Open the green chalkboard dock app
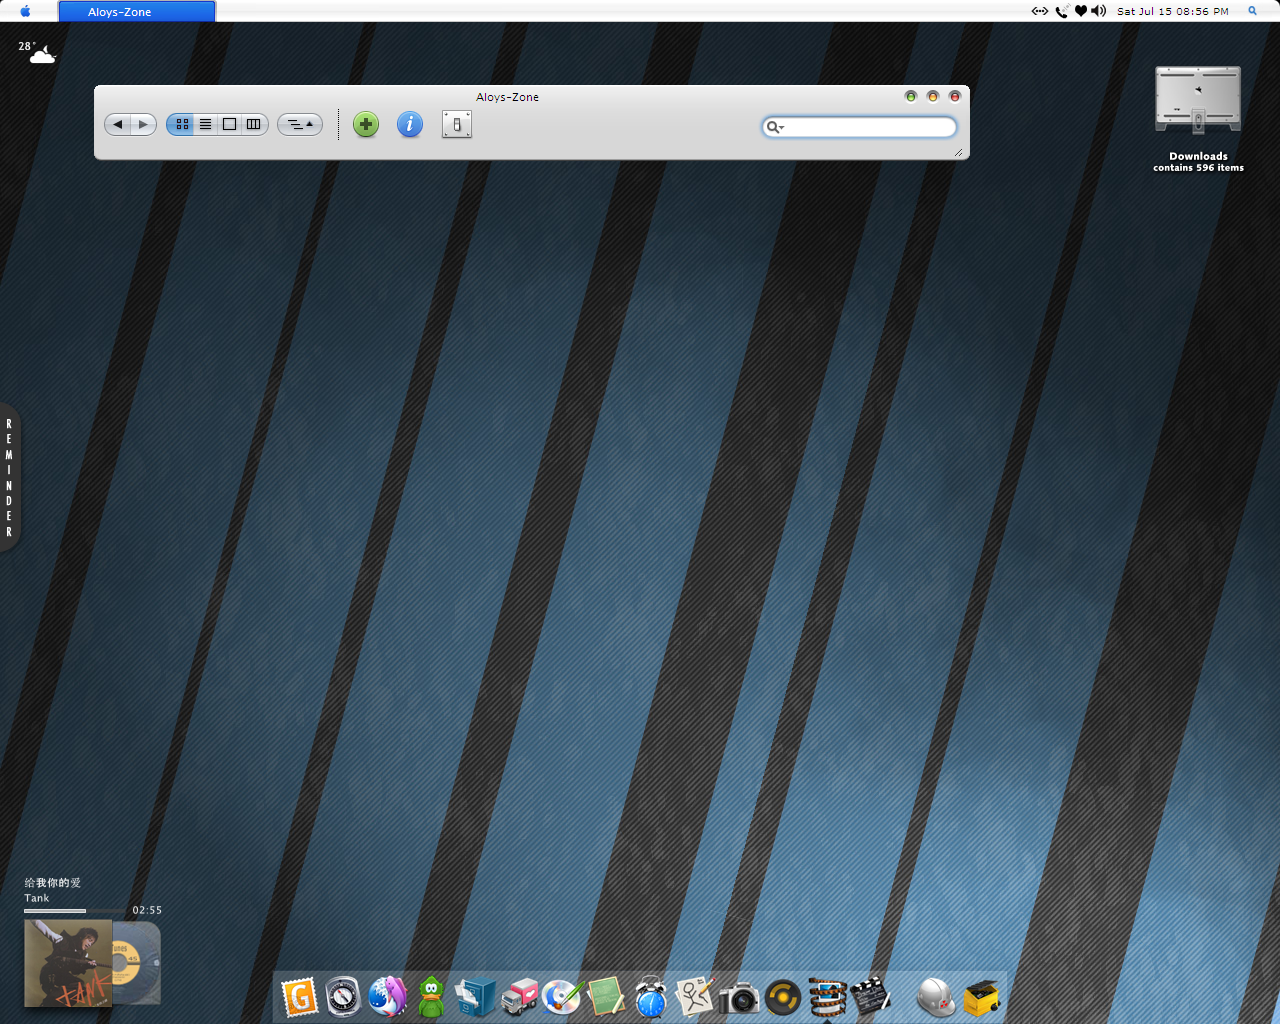The image size is (1280, 1024). tap(607, 997)
